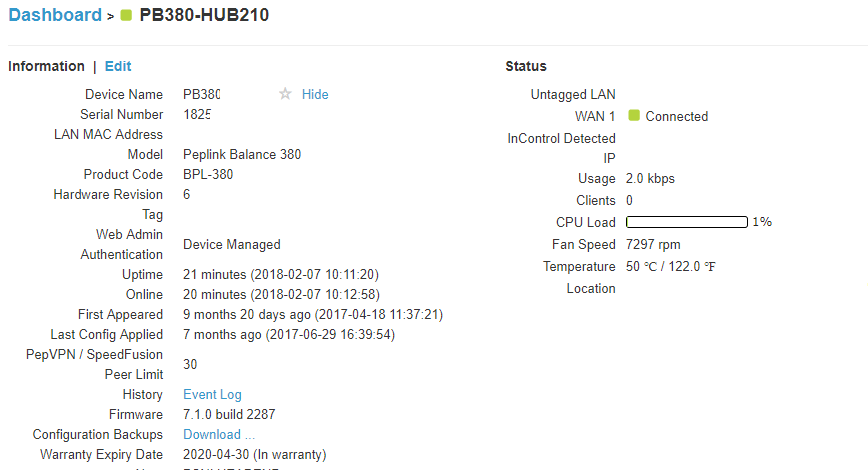
Task: Click the WAN 1 Connected status text
Action: 676,116
